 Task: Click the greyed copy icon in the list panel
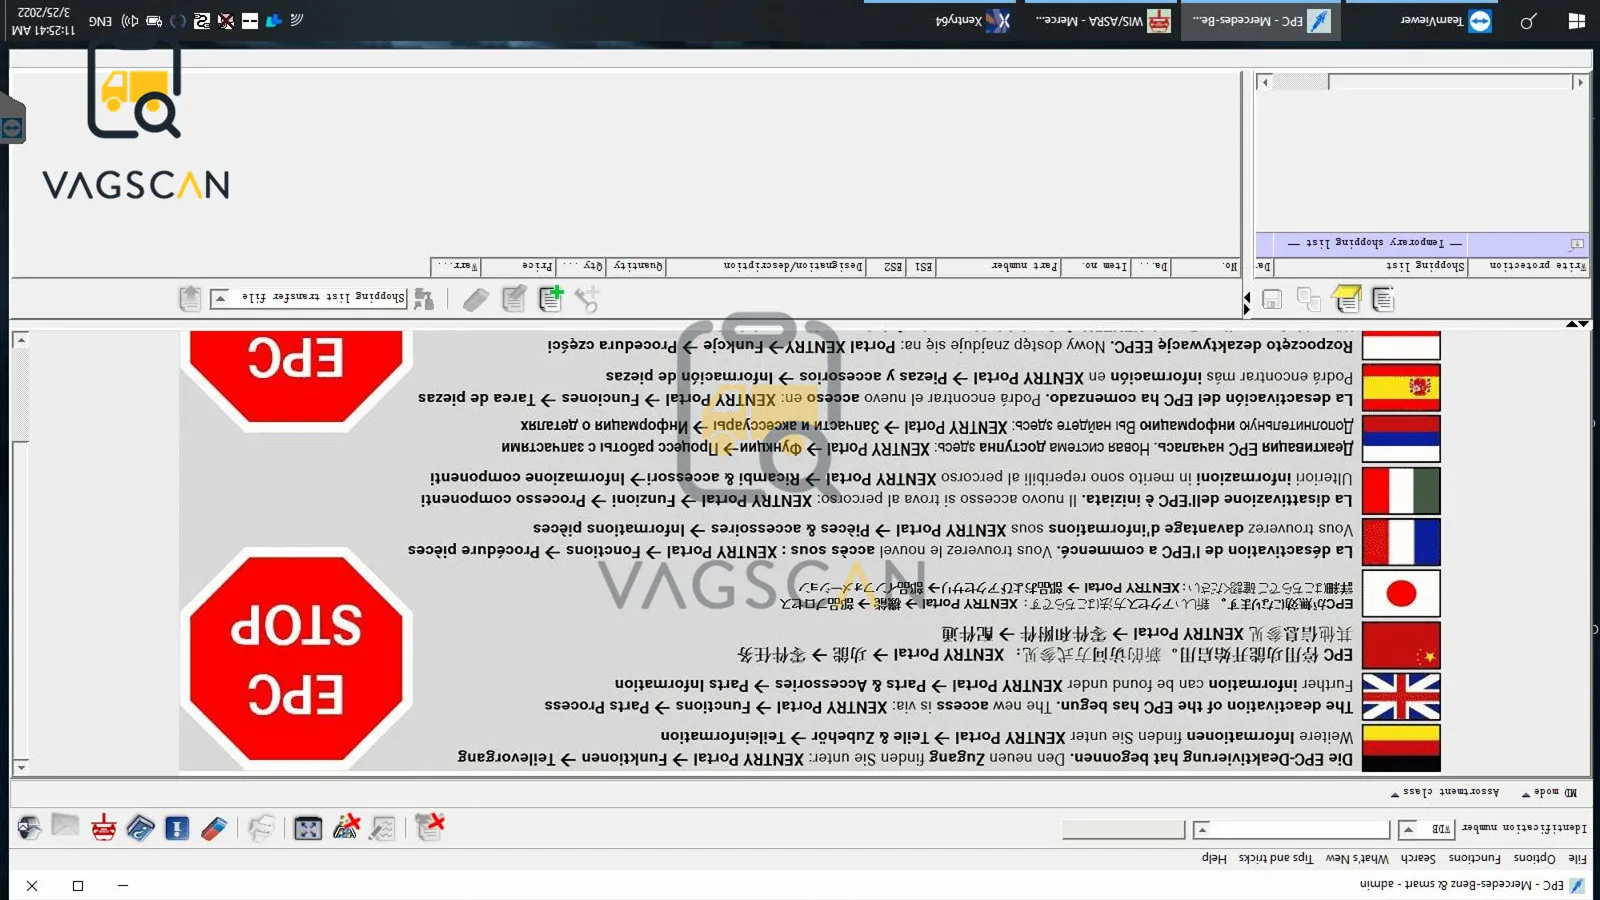click(x=1309, y=299)
